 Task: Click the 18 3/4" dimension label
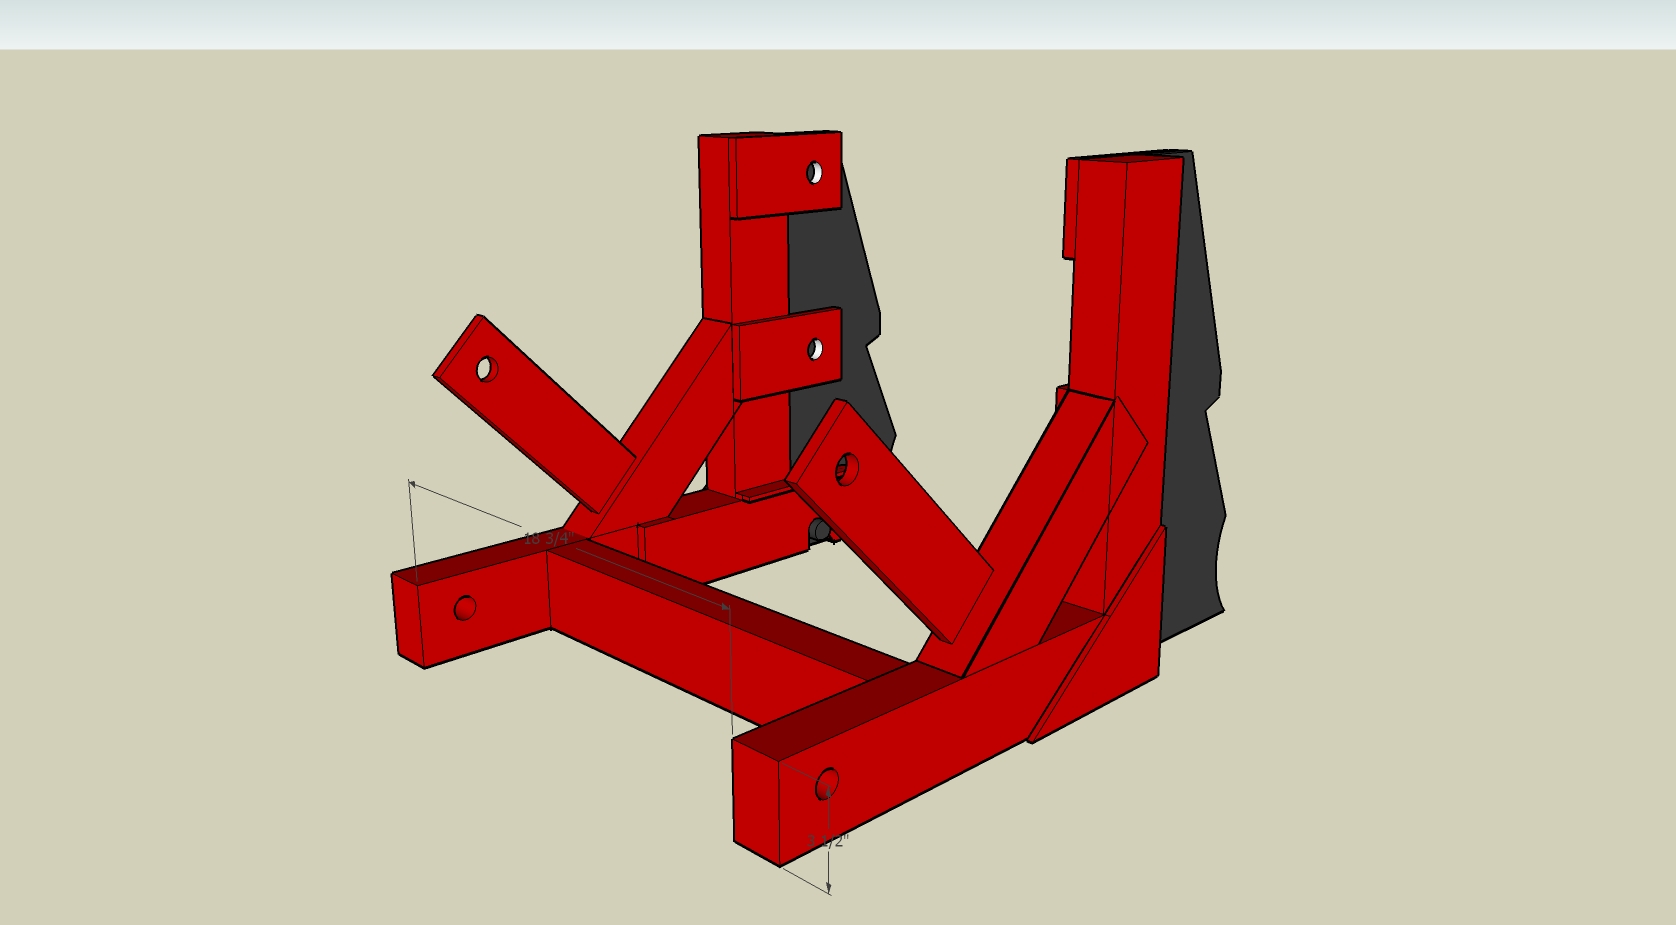coord(546,539)
